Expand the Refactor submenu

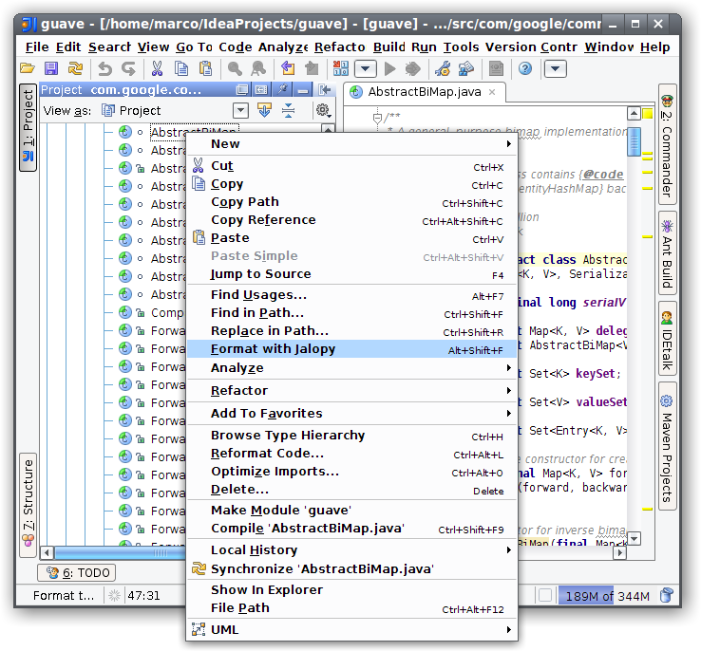[x=352, y=391]
